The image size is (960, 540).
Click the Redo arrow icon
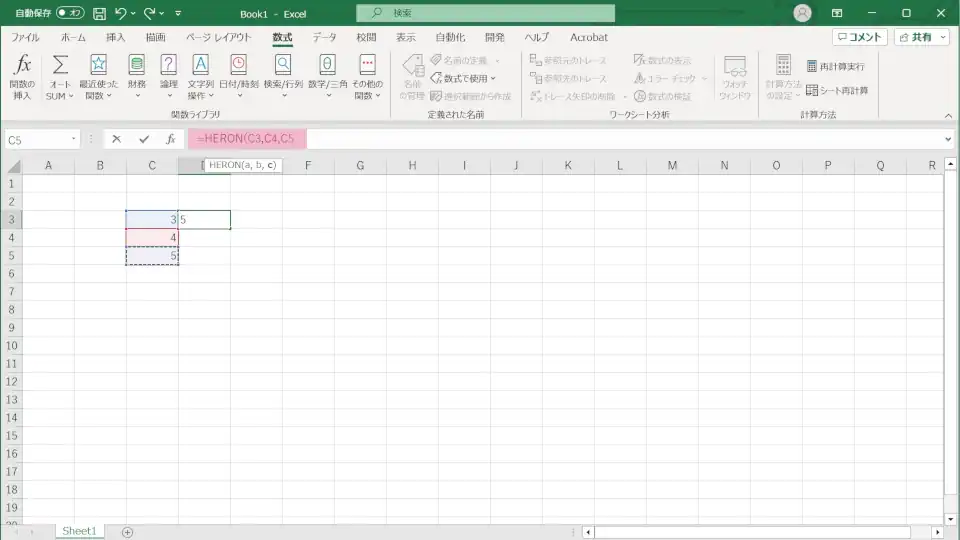coord(149,13)
